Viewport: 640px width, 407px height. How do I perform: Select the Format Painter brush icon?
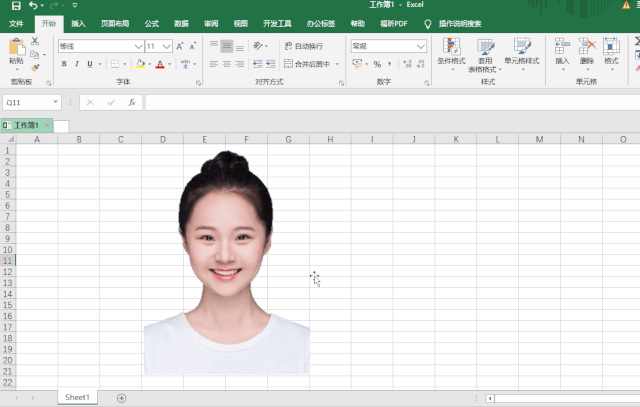[x=35, y=68]
